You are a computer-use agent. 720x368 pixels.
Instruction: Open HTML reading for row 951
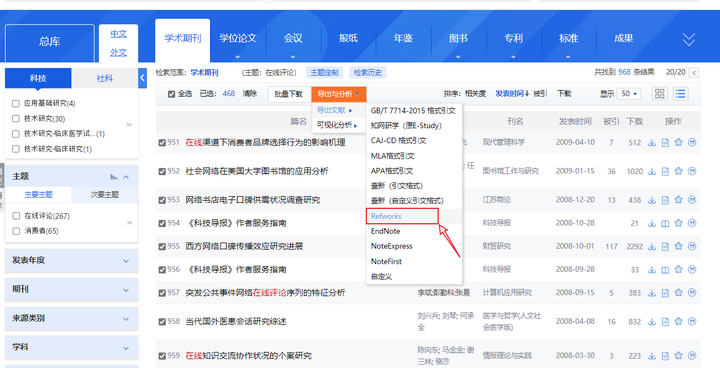coord(665,142)
